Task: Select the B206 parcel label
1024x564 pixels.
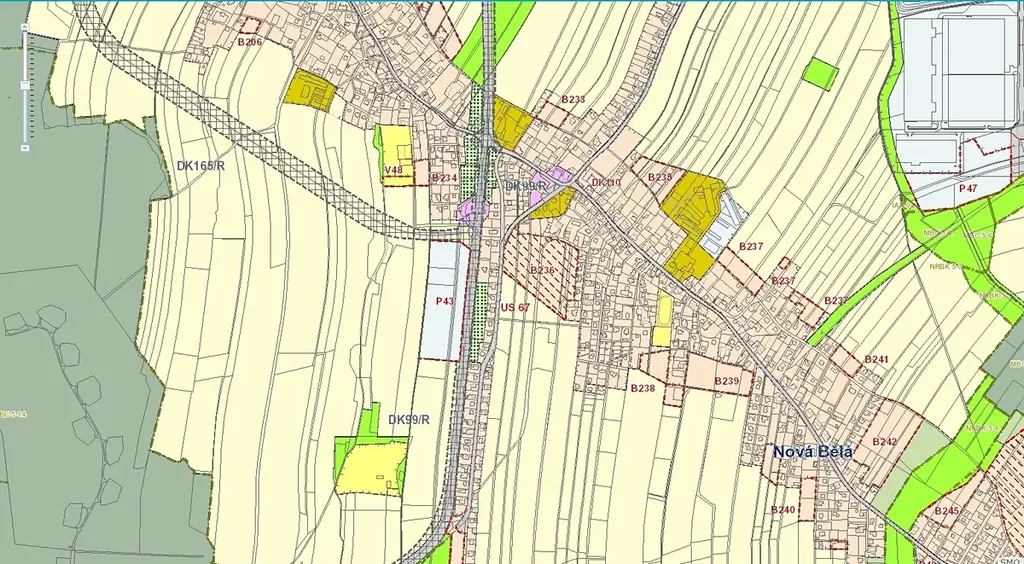Action: [250, 42]
